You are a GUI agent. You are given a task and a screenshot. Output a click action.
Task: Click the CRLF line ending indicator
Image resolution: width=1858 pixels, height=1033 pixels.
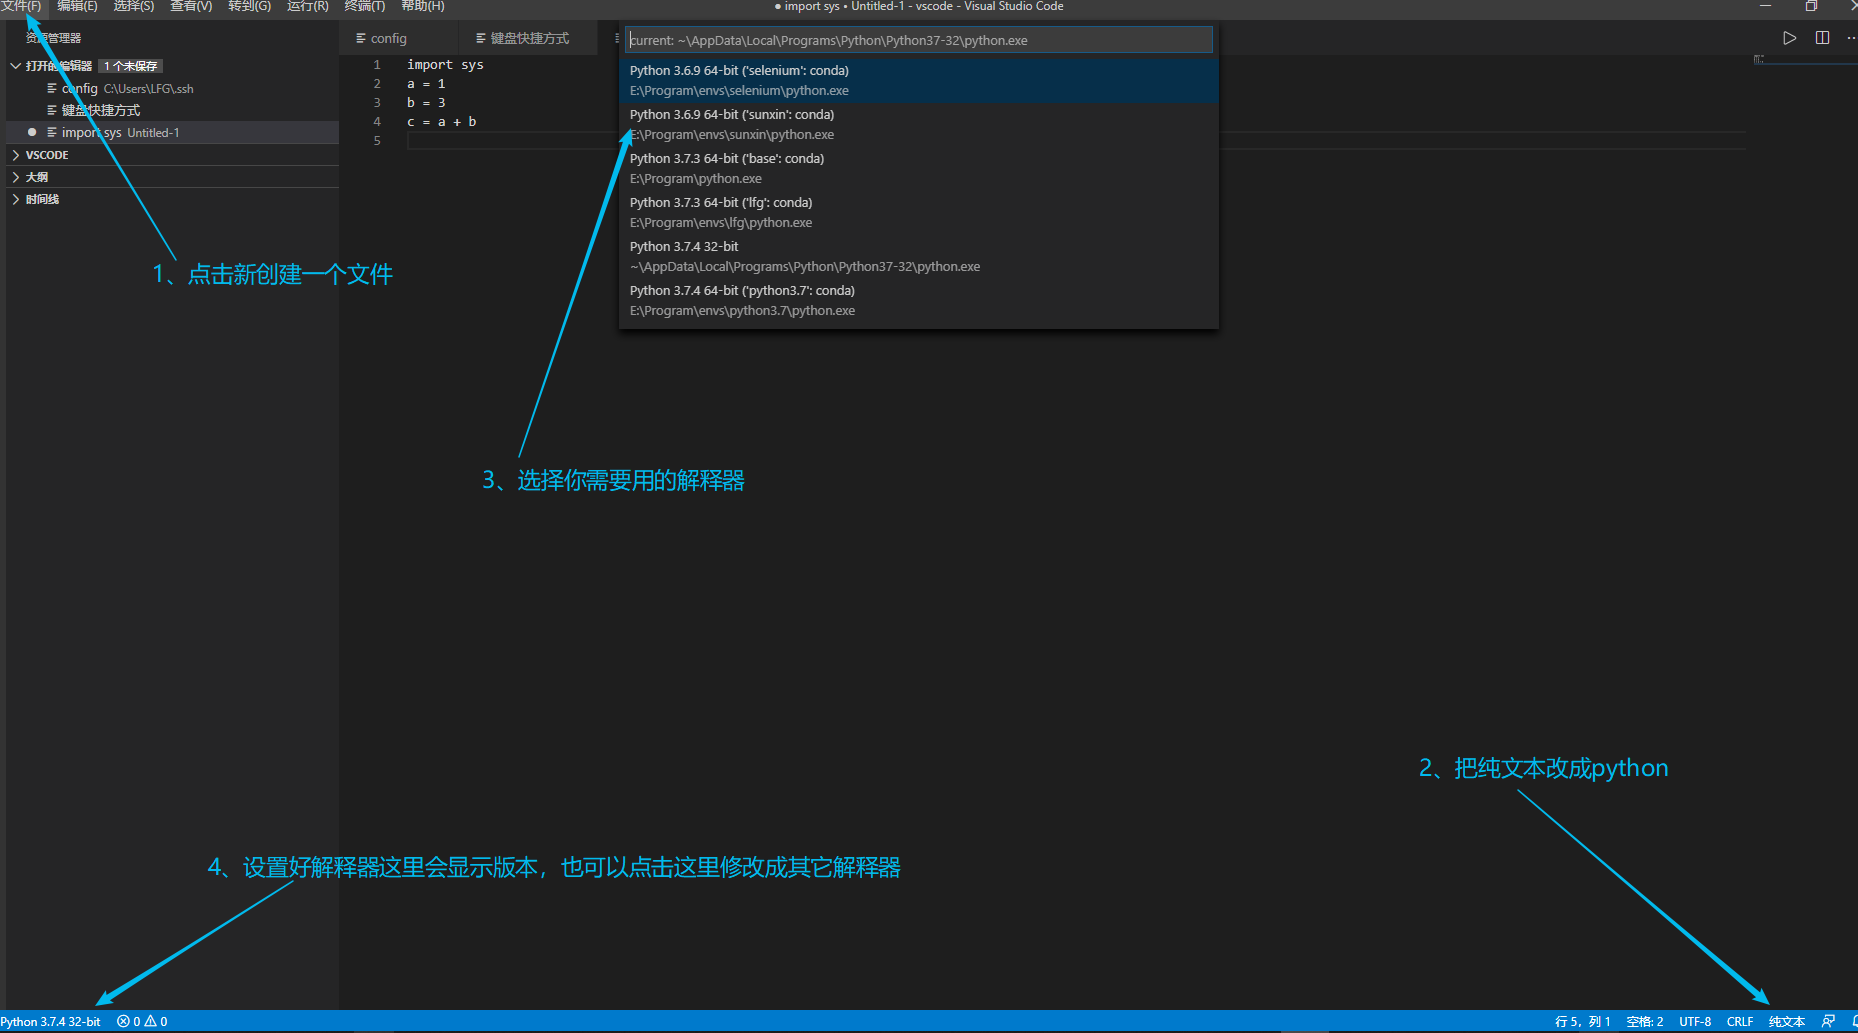tap(1740, 1021)
